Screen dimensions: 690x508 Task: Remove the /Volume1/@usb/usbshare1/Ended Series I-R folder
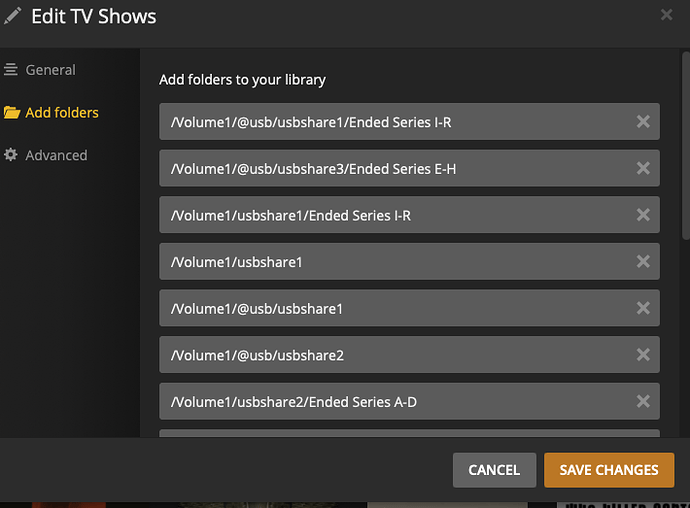[x=643, y=122]
